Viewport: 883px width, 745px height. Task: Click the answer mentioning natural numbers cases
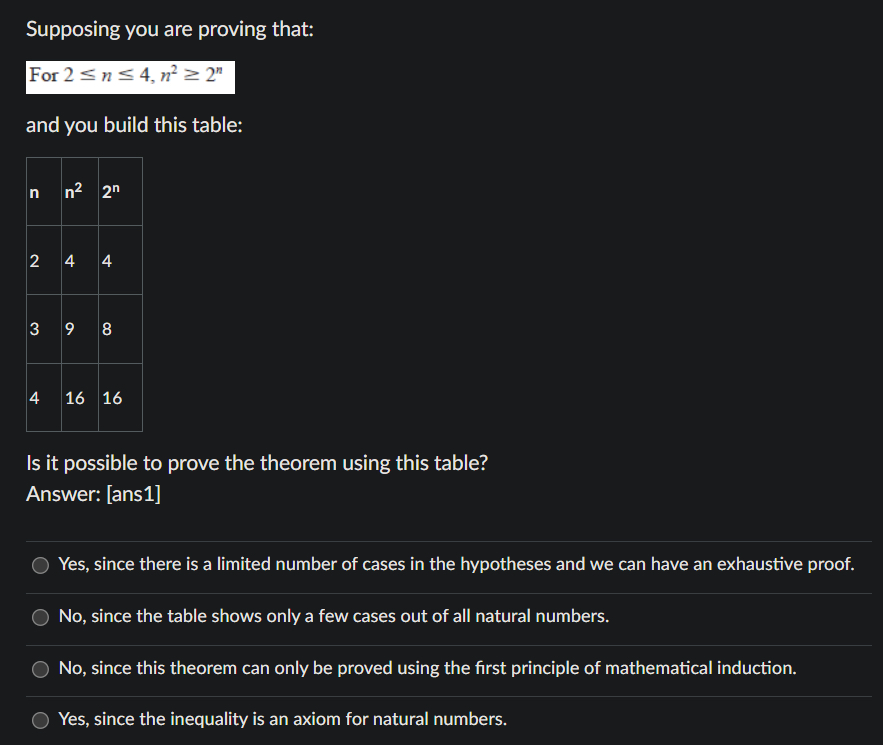pyautogui.click(x=320, y=616)
